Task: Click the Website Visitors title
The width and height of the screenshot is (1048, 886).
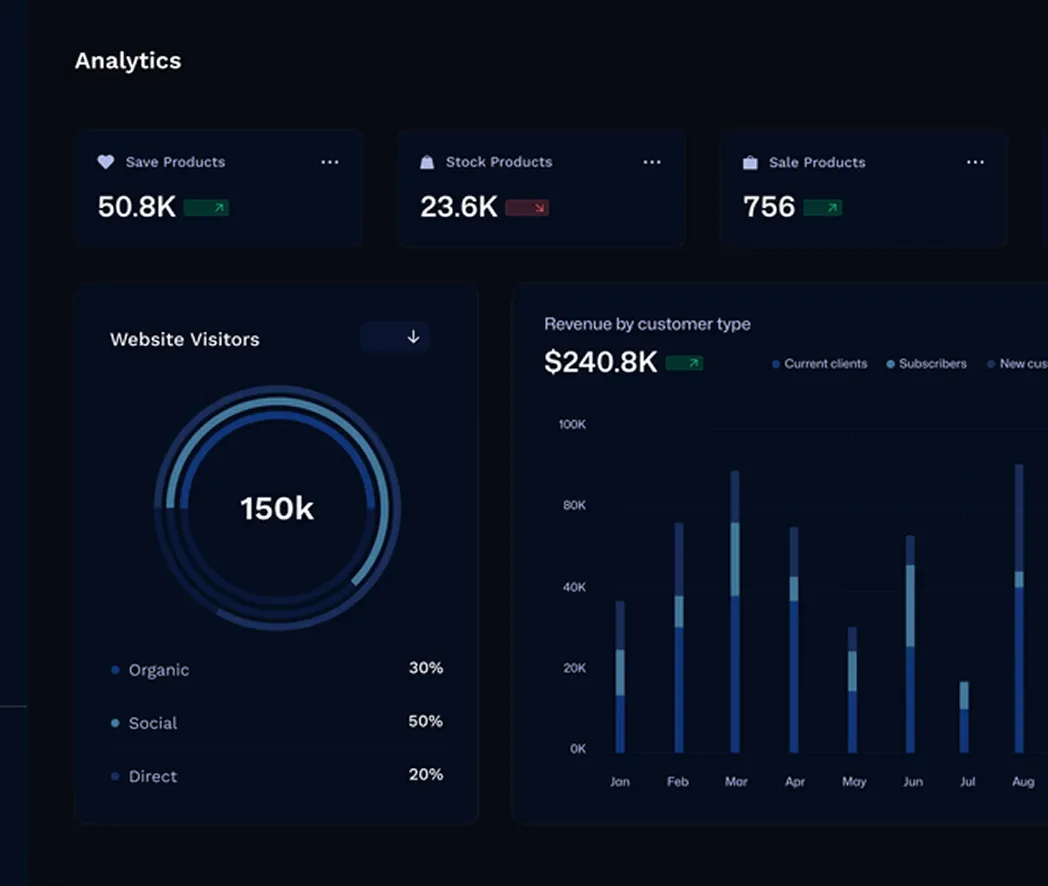Action: pyautogui.click(x=184, y=339)
